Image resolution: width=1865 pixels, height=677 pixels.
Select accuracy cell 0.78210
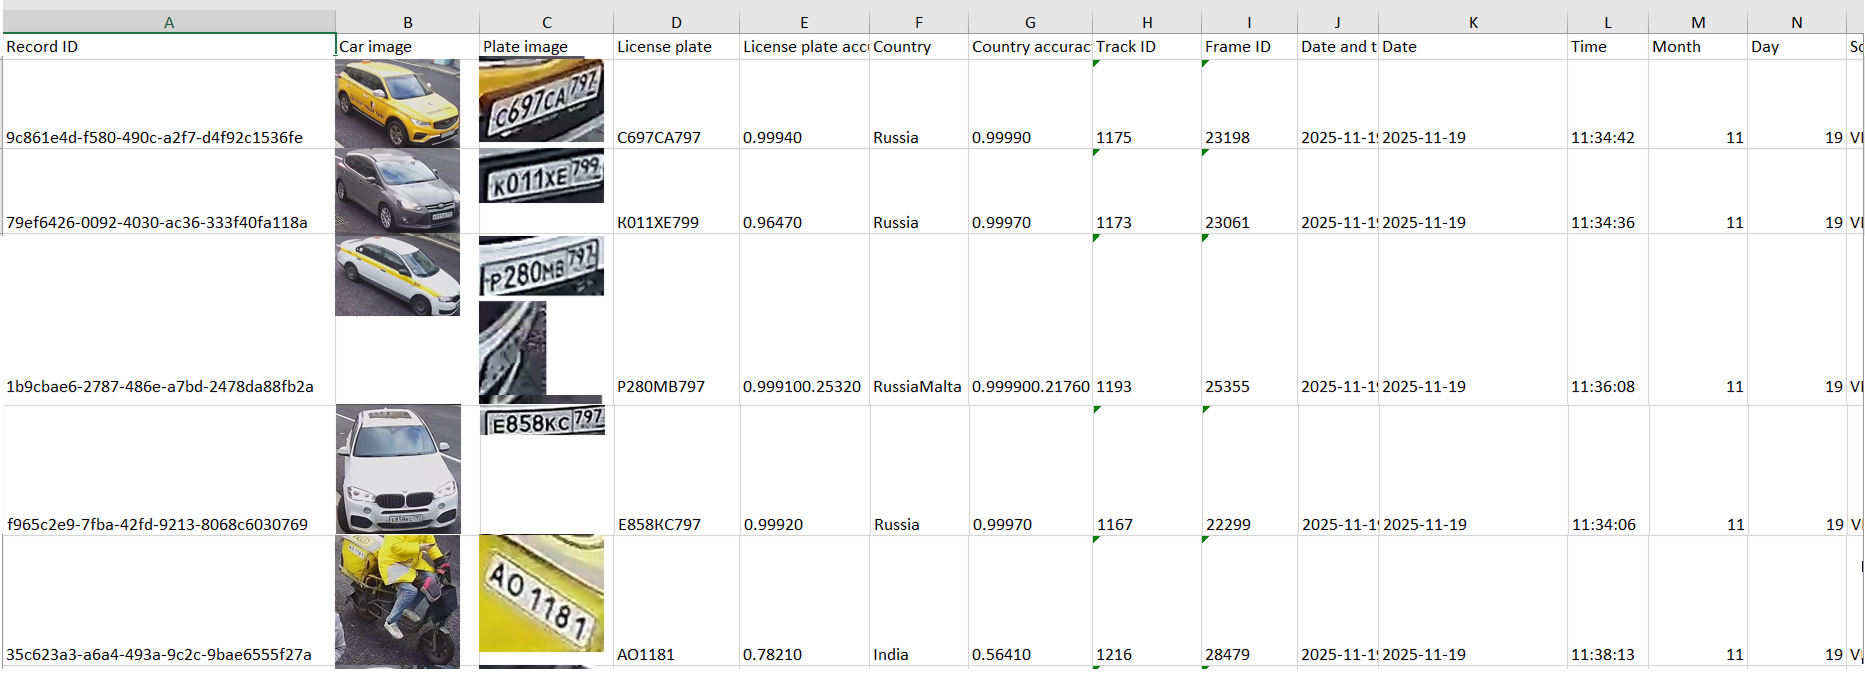tap(804, 601)
